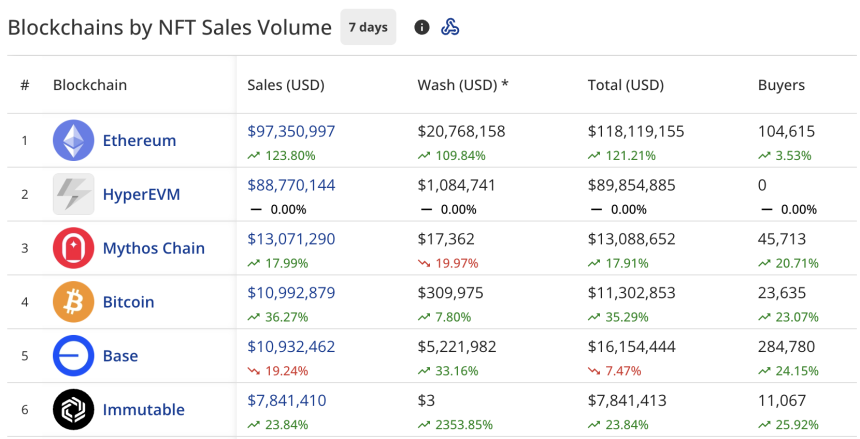Open the Immutable blockchain link
Image resolution: width=860 pixels, height=439 pixels.
(143, 410)
